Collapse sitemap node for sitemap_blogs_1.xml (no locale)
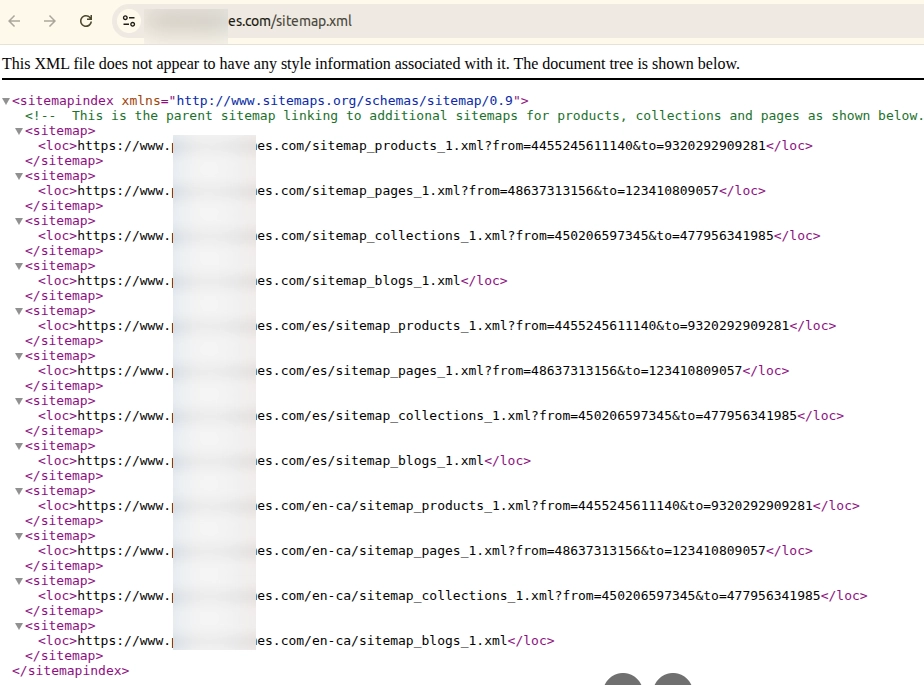The width and height of the screenshot is (924, 685). coord(19,266)
